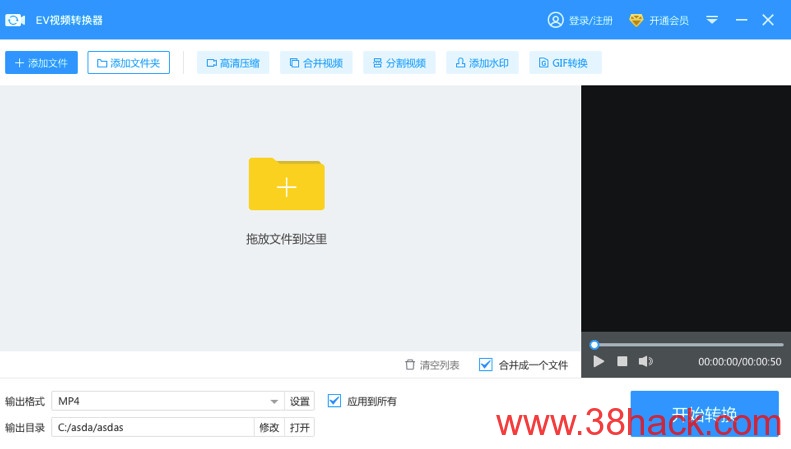Click the 开始转换 start conversion button

(705, 413)
